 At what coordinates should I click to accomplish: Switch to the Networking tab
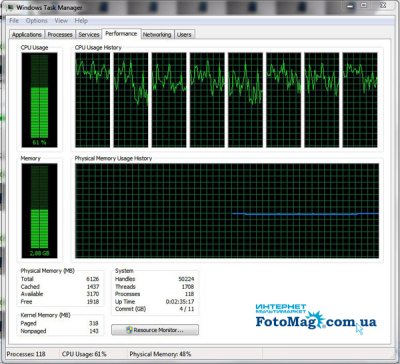pos(157,35)
